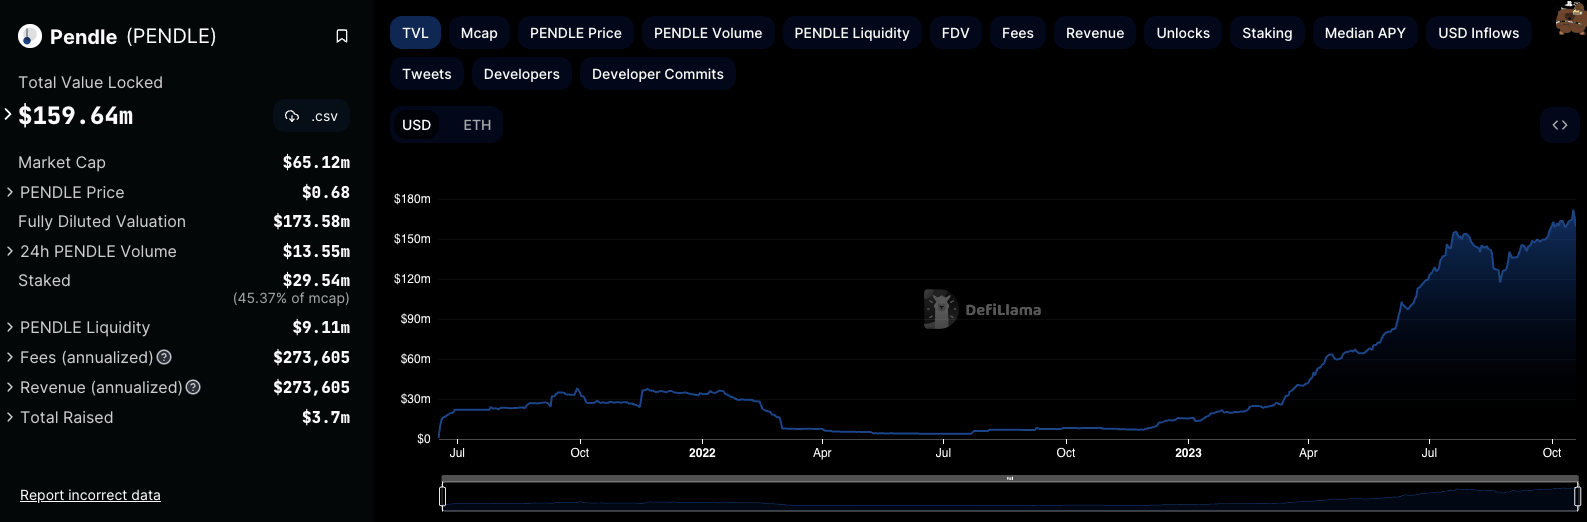
Task: Enable the Developers chart metric
Action: (x=522, y=74)
